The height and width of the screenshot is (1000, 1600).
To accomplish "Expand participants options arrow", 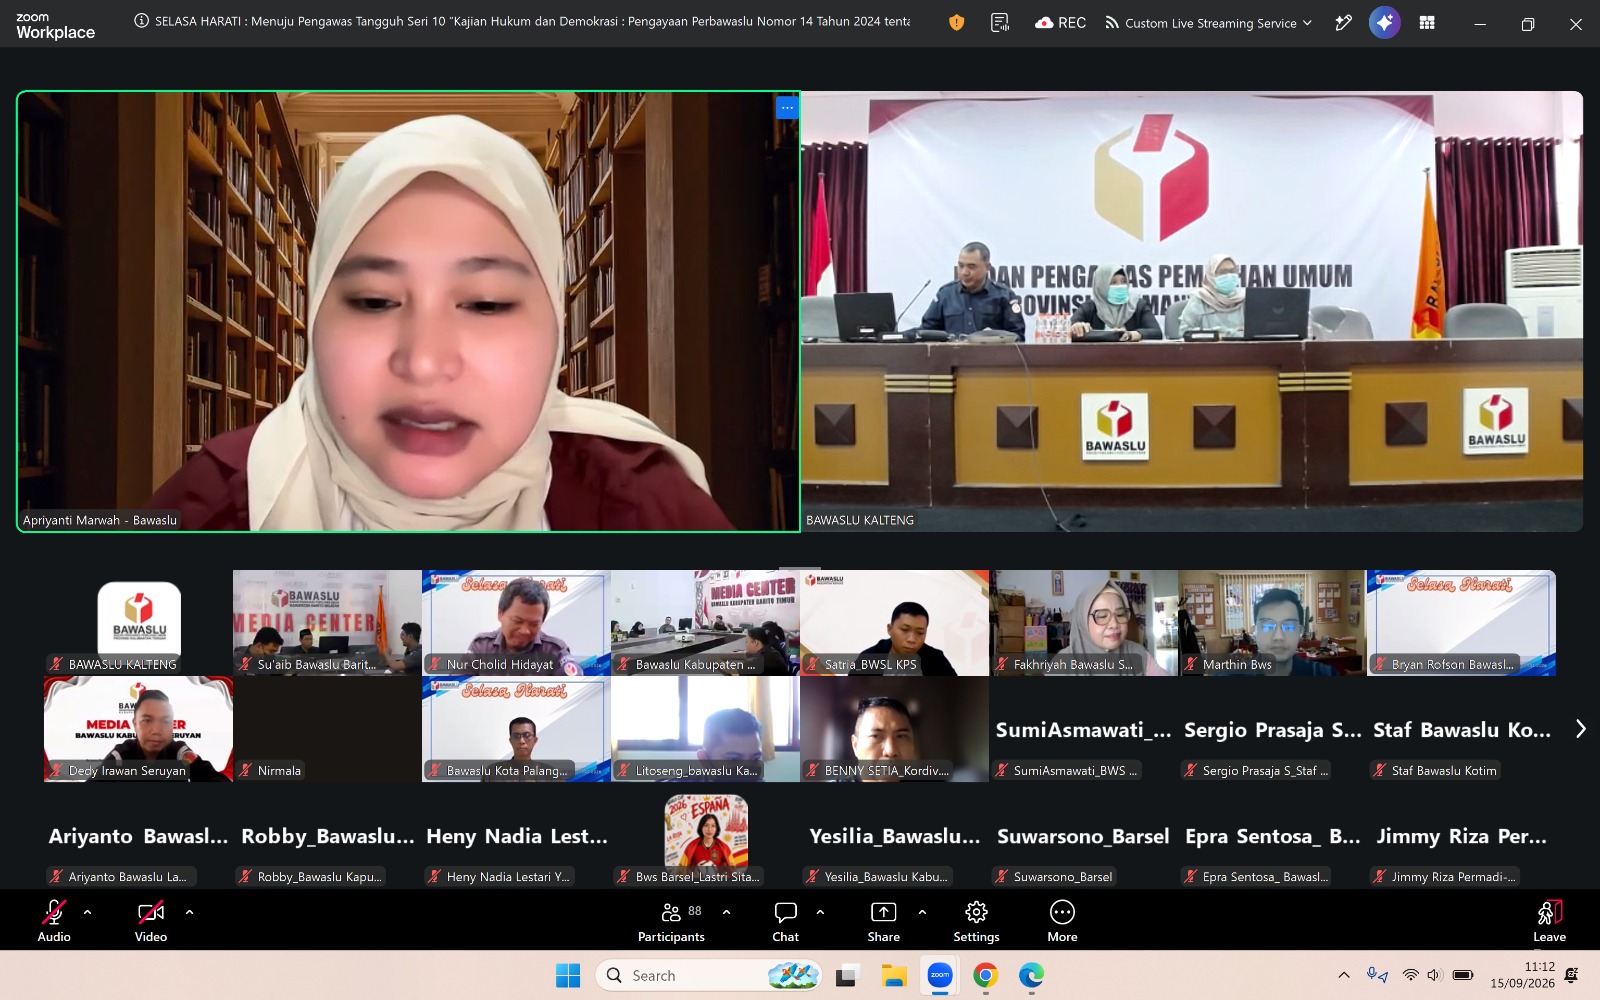I will tap(726, 912).
